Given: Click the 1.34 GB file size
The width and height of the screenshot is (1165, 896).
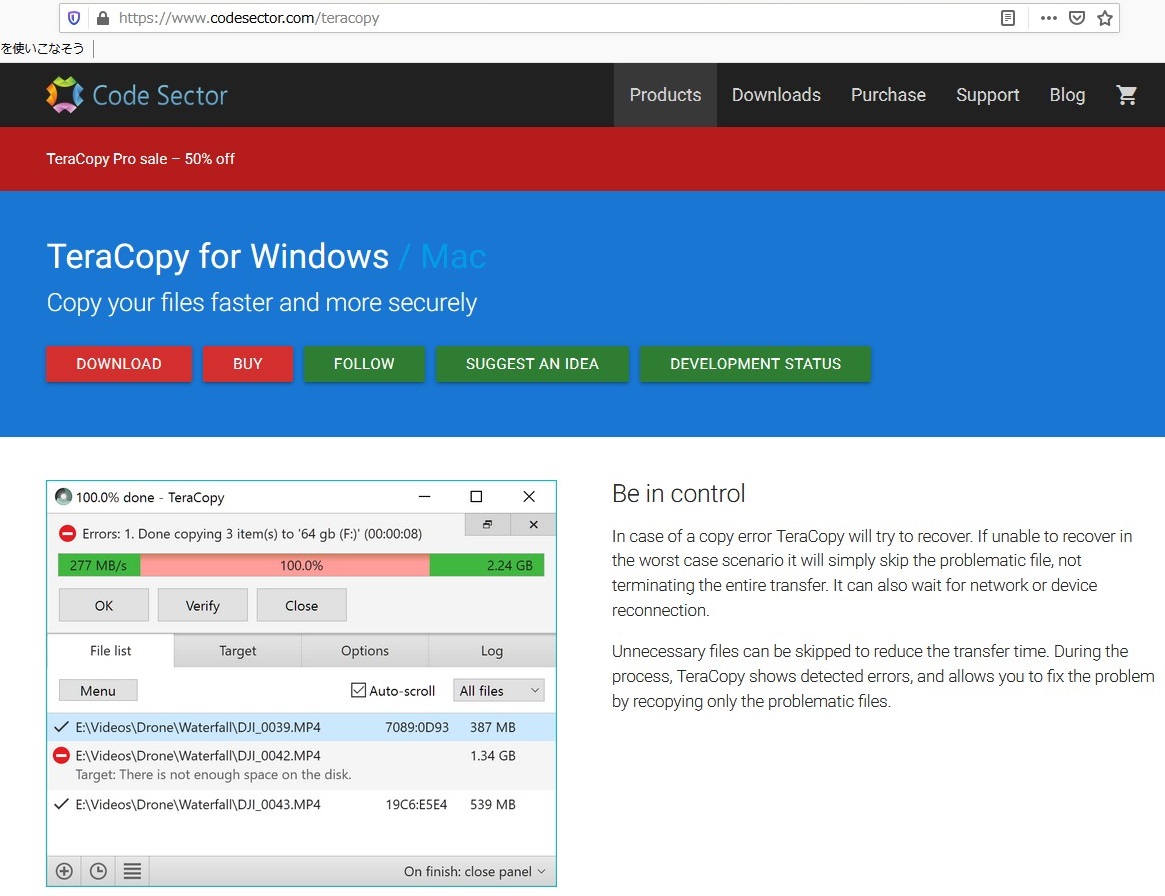Looking at the screenshot, I should 493,756.
